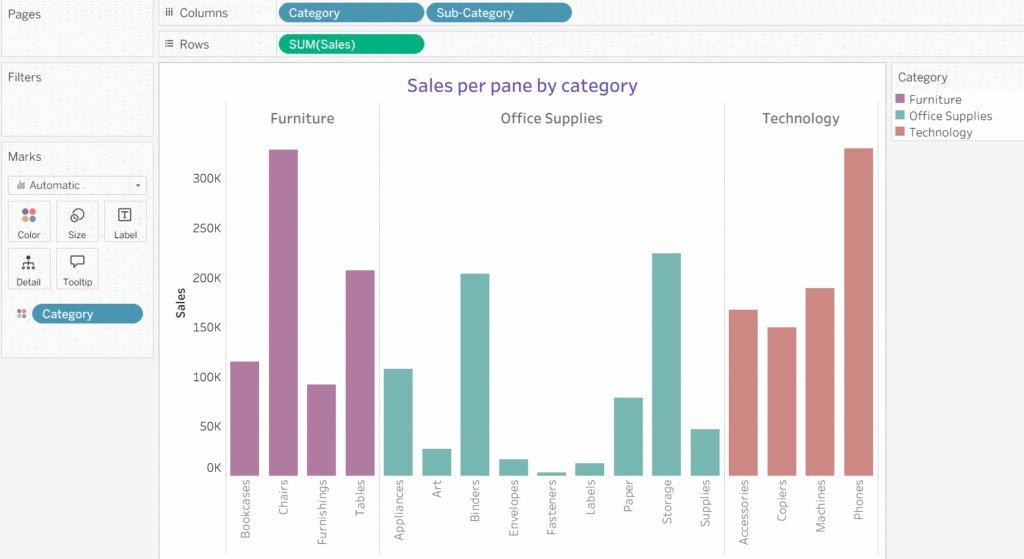Click the Phones bar in Technology
This screenshot has width=1024, height=559.
point(858,312)
